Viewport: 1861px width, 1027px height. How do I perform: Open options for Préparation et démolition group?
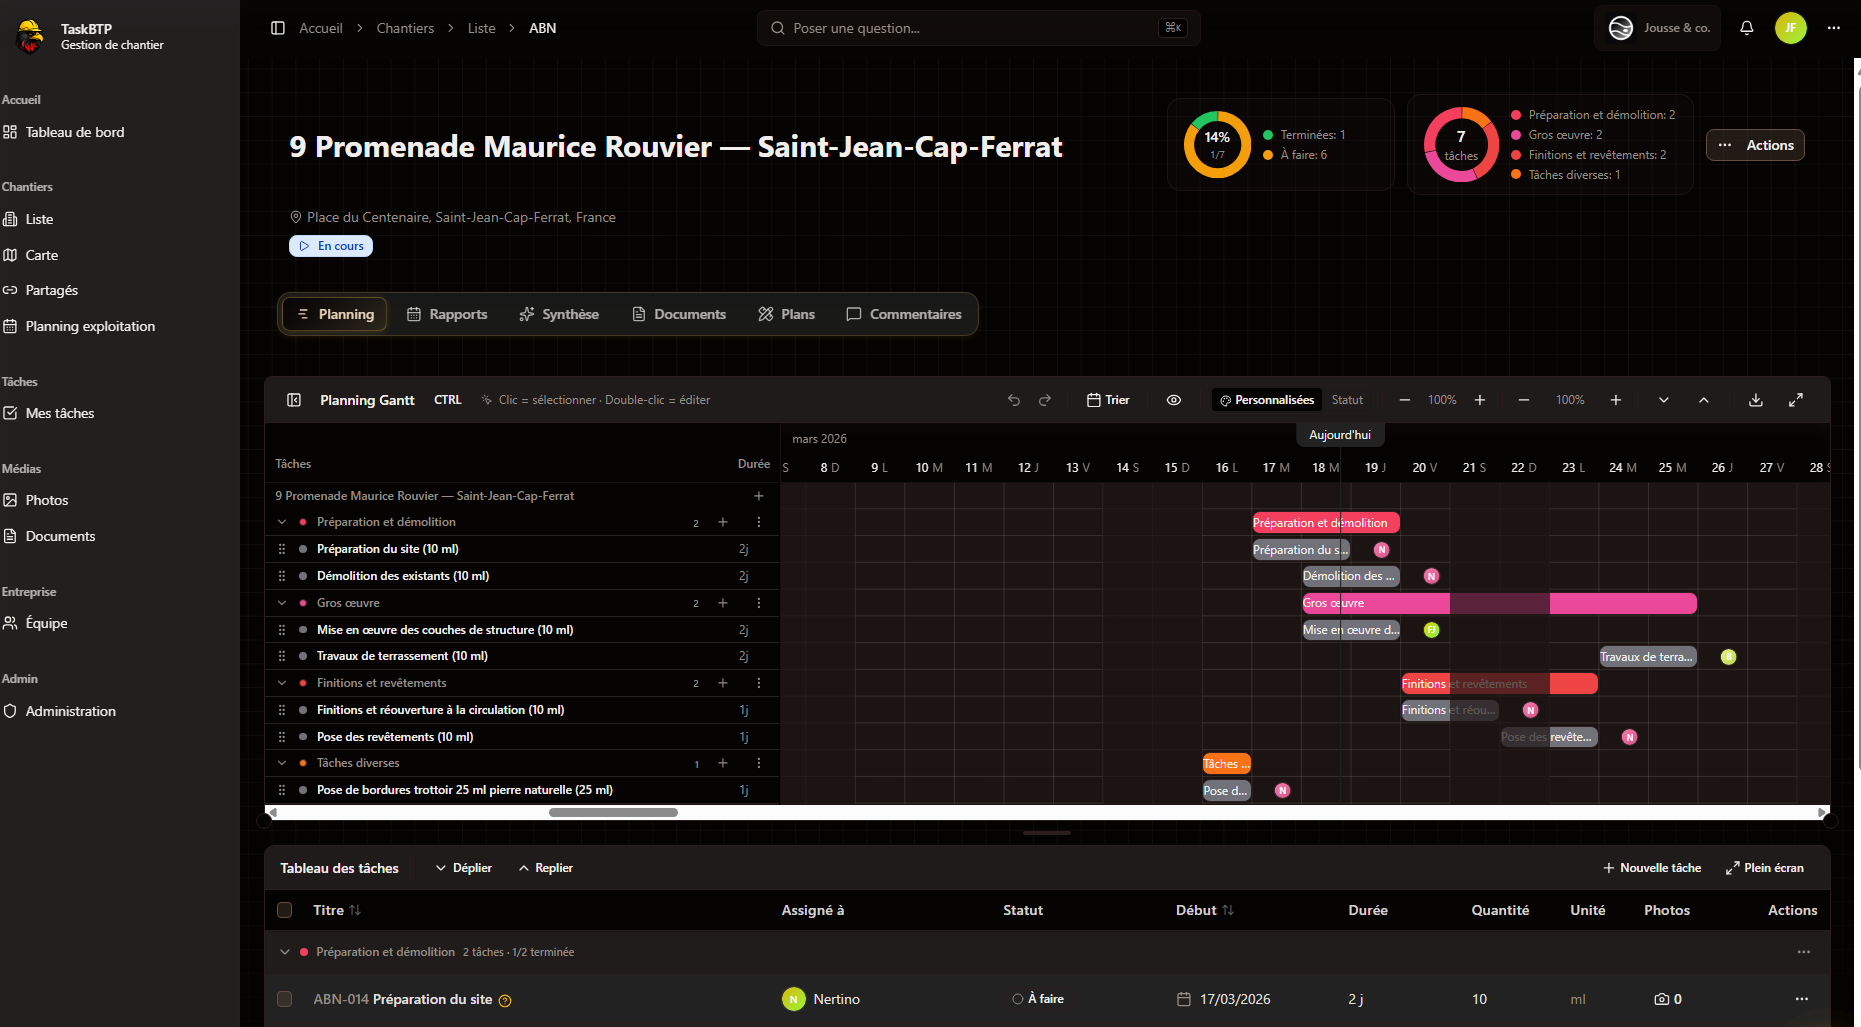tap(759, 522)
